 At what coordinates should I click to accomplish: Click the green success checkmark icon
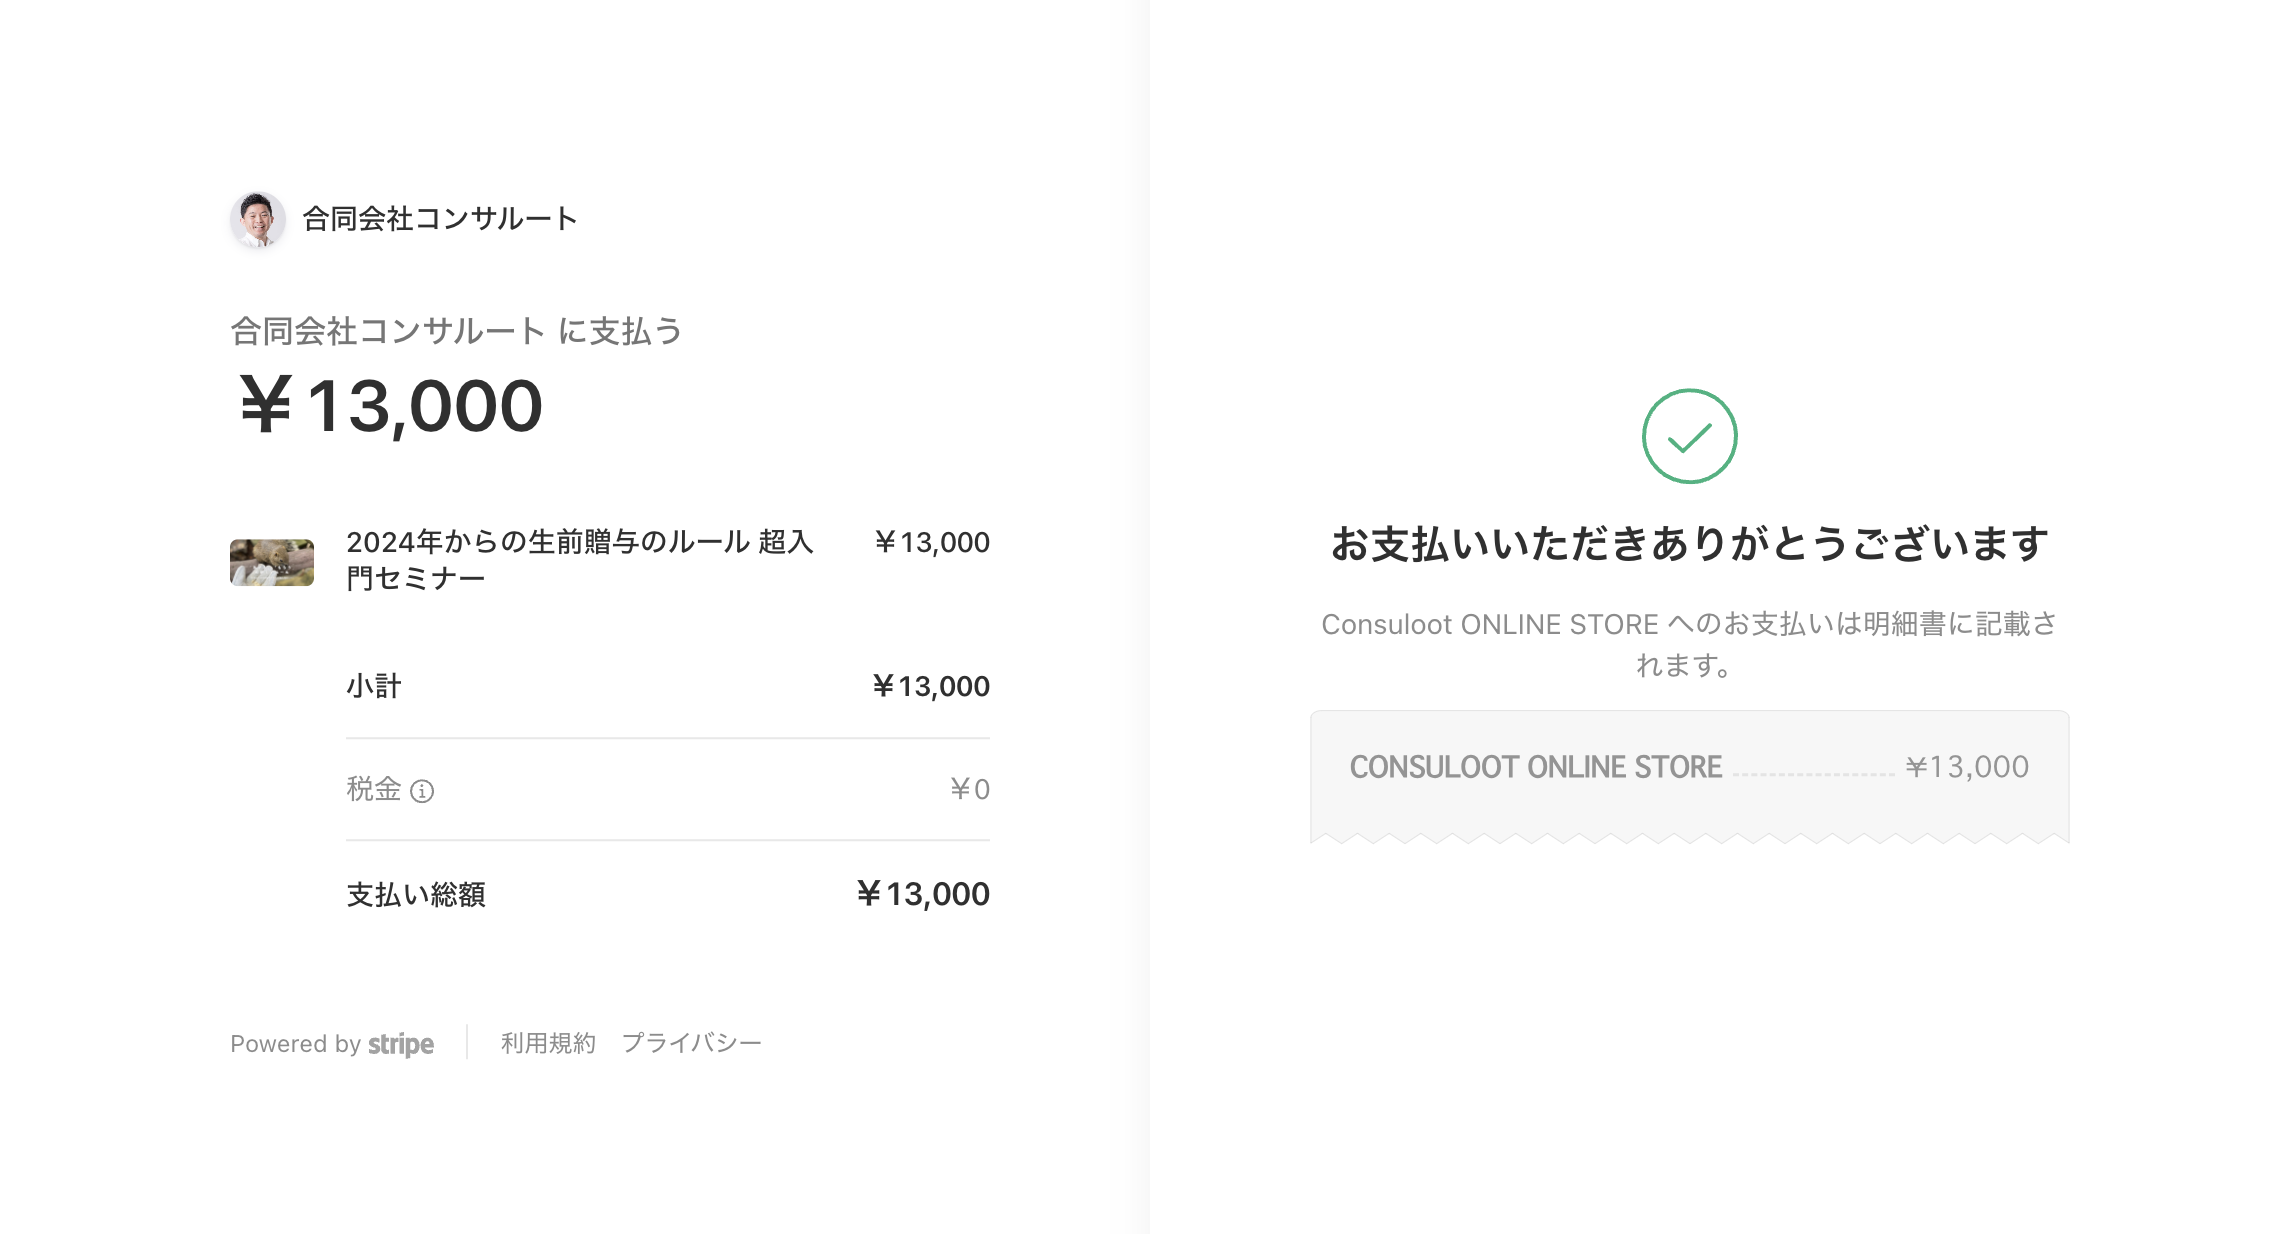click(x=1689, y=436)
